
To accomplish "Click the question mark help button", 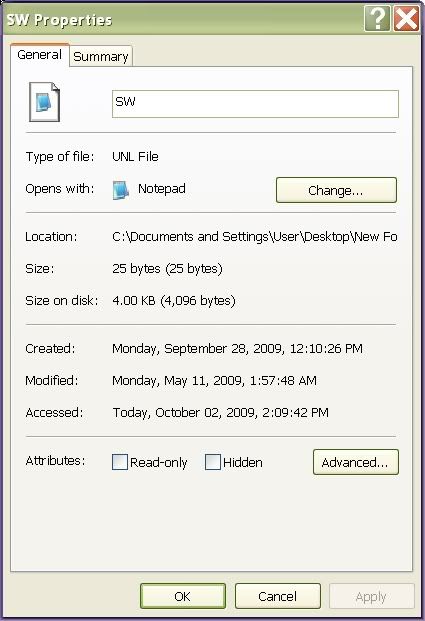I will click(377, 18).
